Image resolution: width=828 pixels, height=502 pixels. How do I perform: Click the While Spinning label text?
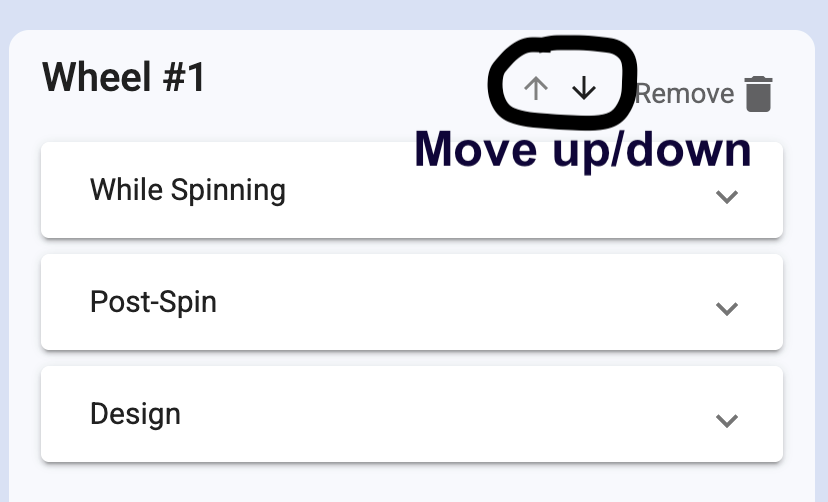187,190
